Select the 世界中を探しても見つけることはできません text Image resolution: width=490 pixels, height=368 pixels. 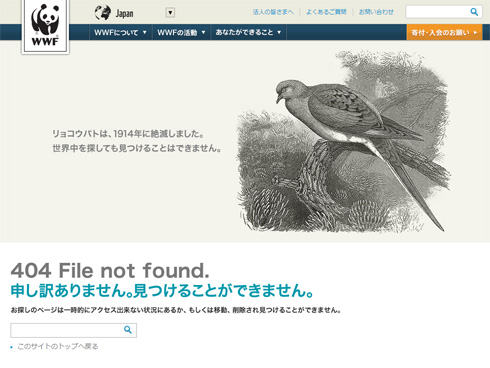coord(137,148)
